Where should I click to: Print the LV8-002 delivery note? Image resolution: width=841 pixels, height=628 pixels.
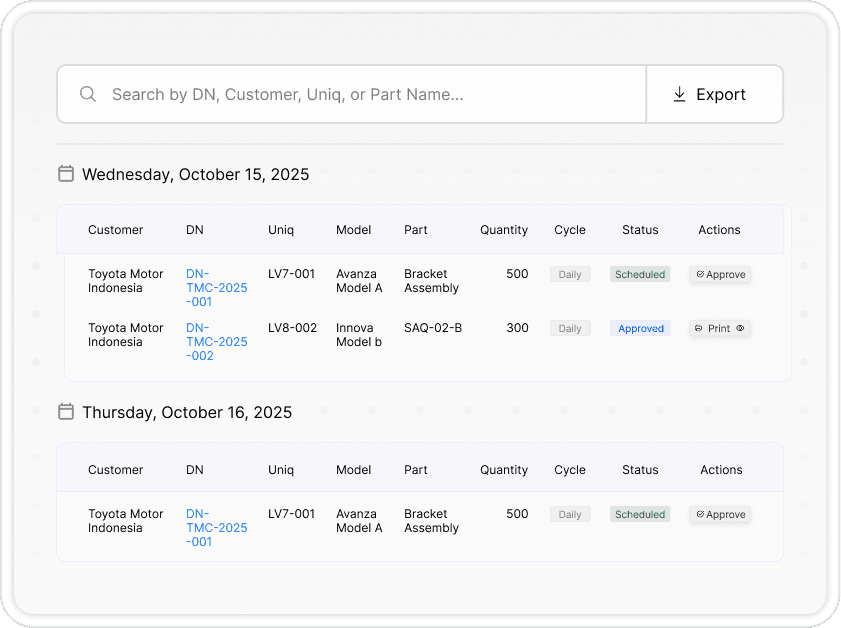[x=713, y=328]
